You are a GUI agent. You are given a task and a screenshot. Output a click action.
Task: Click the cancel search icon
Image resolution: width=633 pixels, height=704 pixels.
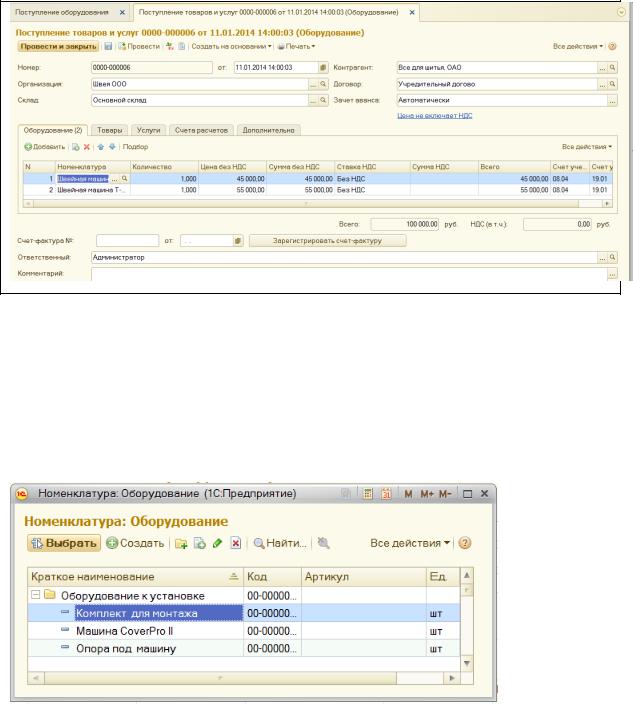[323, 543]
